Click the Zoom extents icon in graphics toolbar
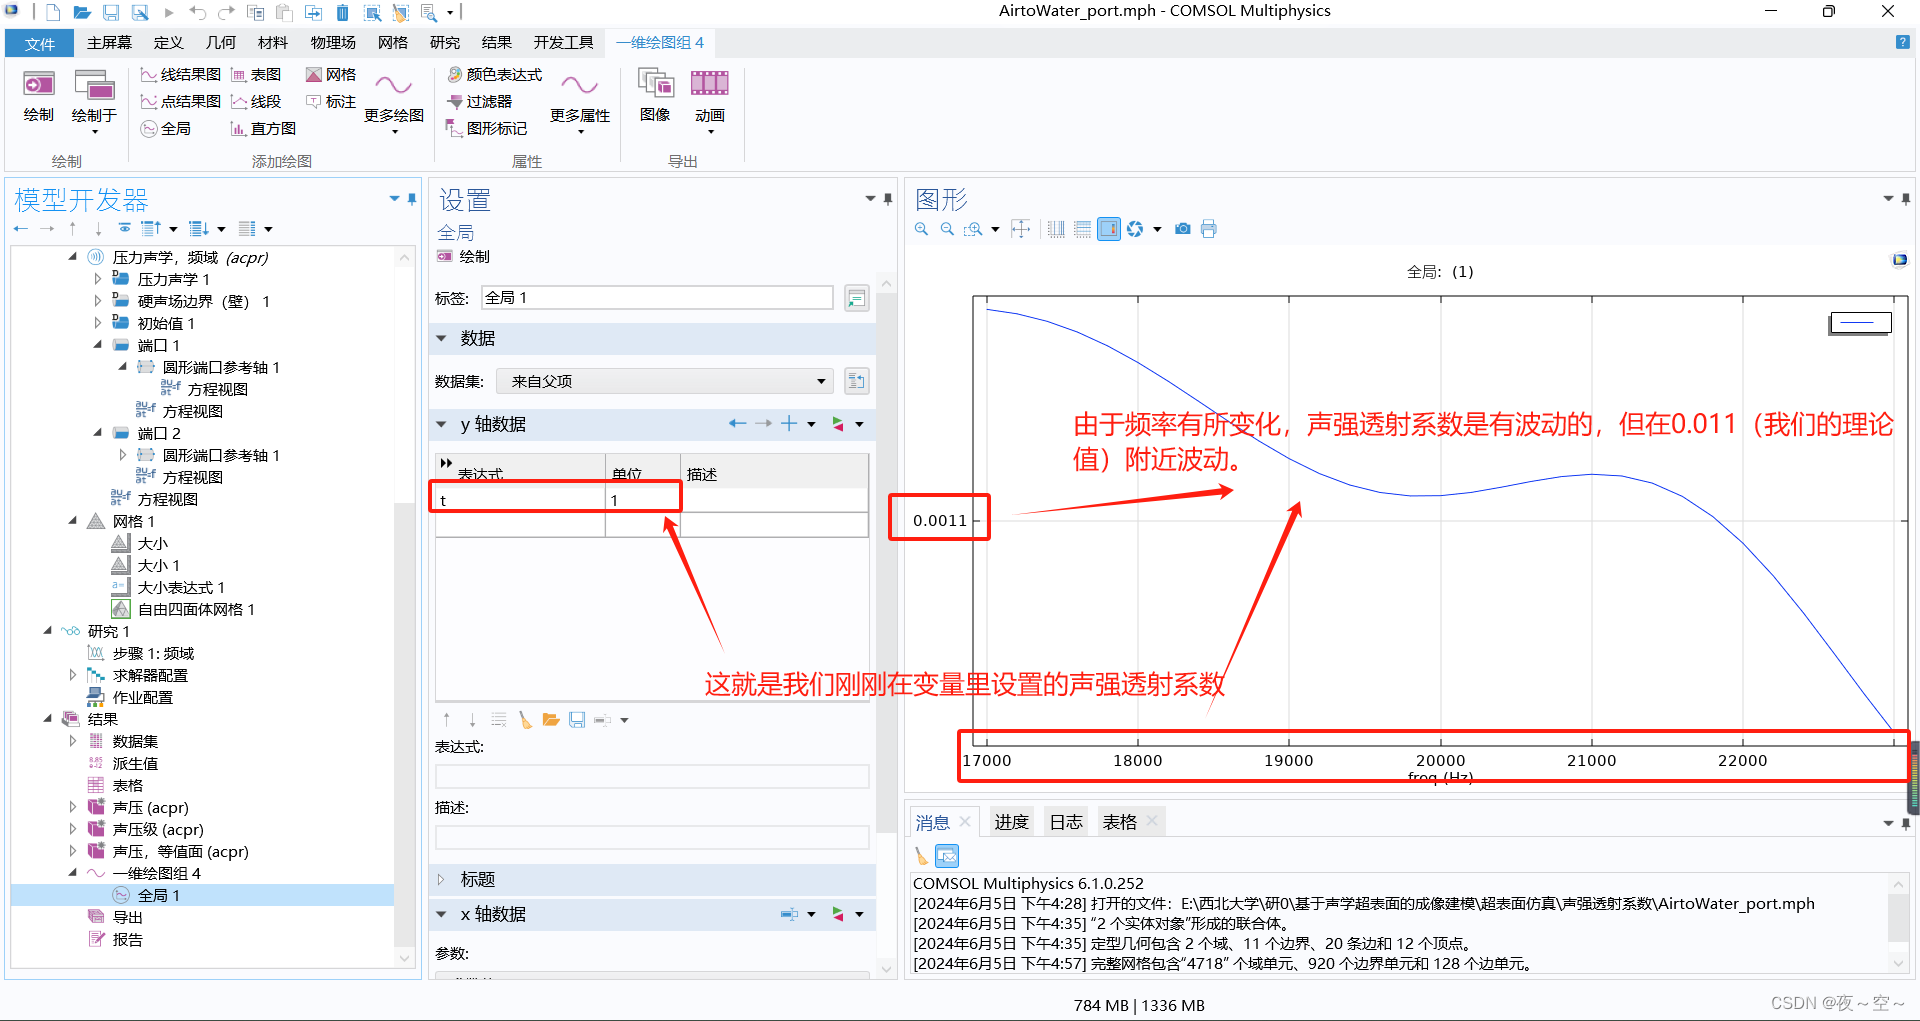This screenshot has width=1920, height=1021. tap(1020, 229)
